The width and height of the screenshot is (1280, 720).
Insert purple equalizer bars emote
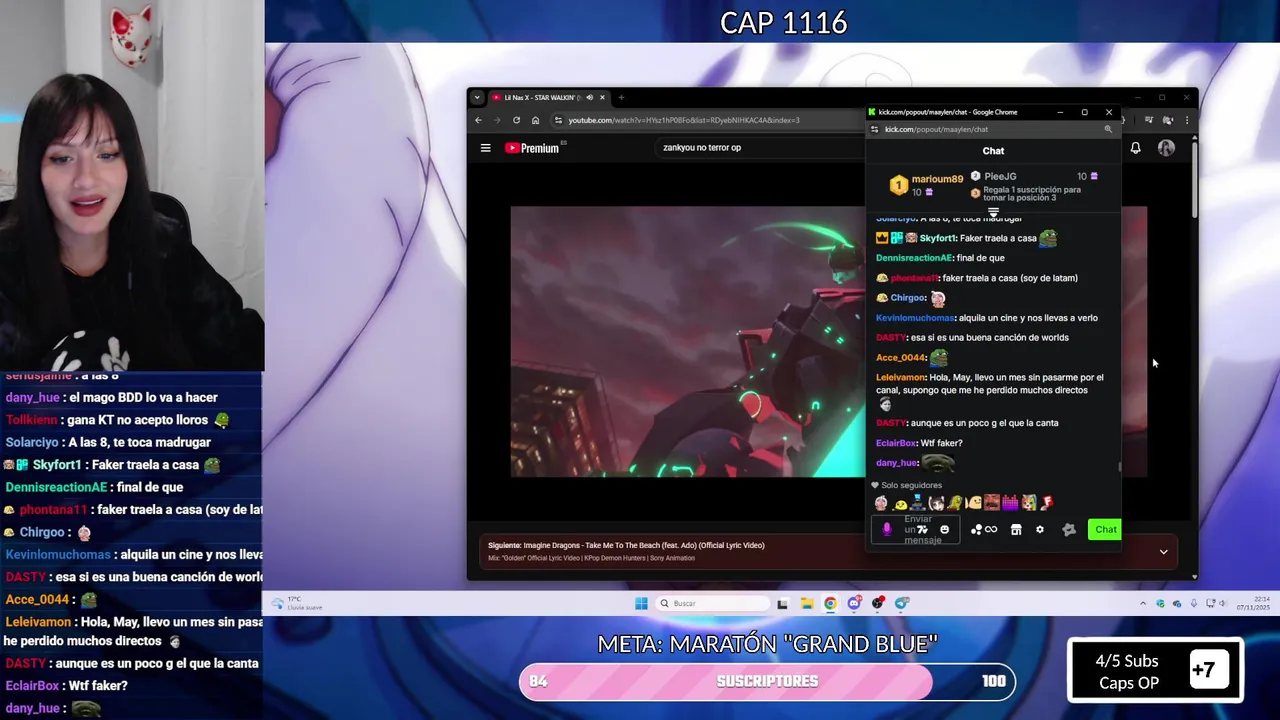[1010, 502]
